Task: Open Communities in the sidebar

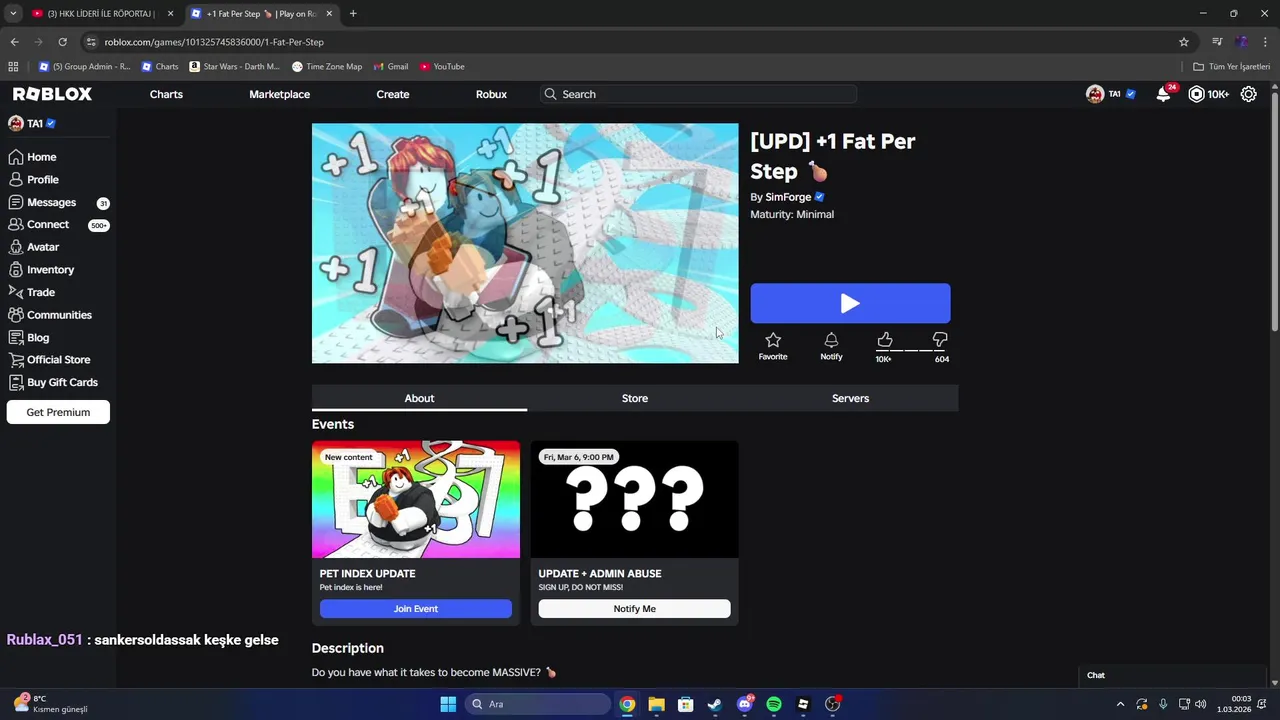Action: [50, 315]
